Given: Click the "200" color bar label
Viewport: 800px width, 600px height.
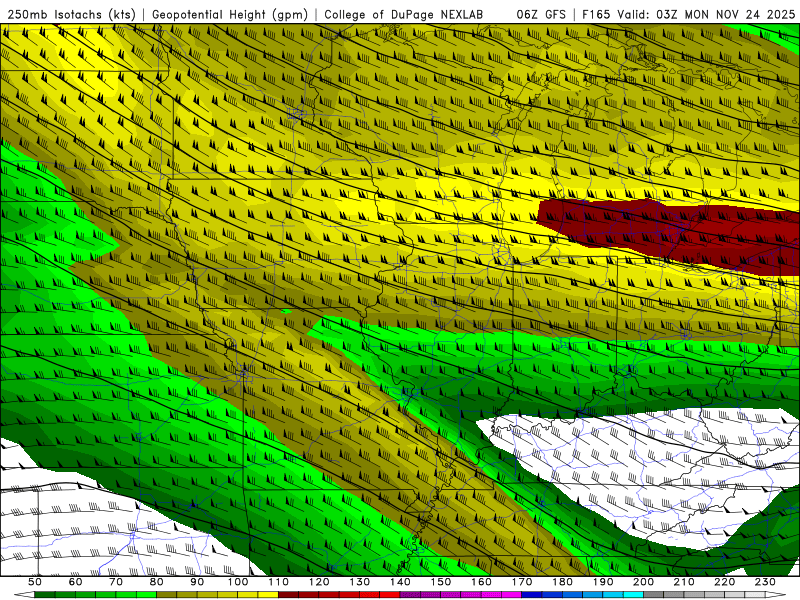Looking at the screenshot, I should (643, 582).
